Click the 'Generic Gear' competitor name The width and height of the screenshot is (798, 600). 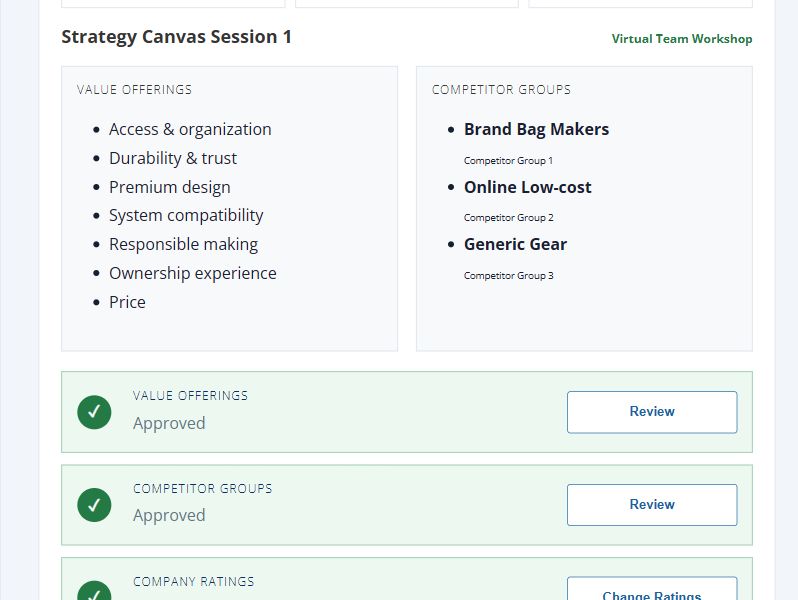[x=515, y=244]
